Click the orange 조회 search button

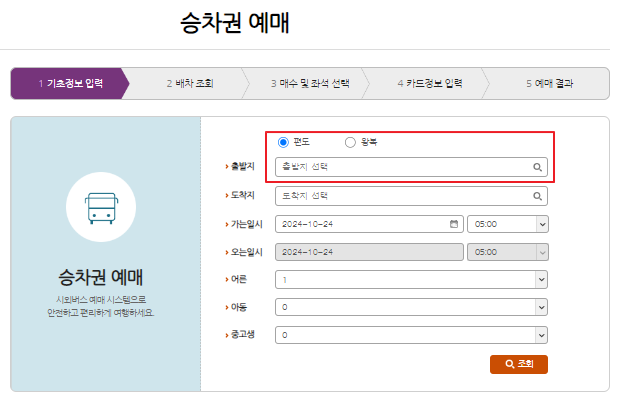click(x=519, y=364)
